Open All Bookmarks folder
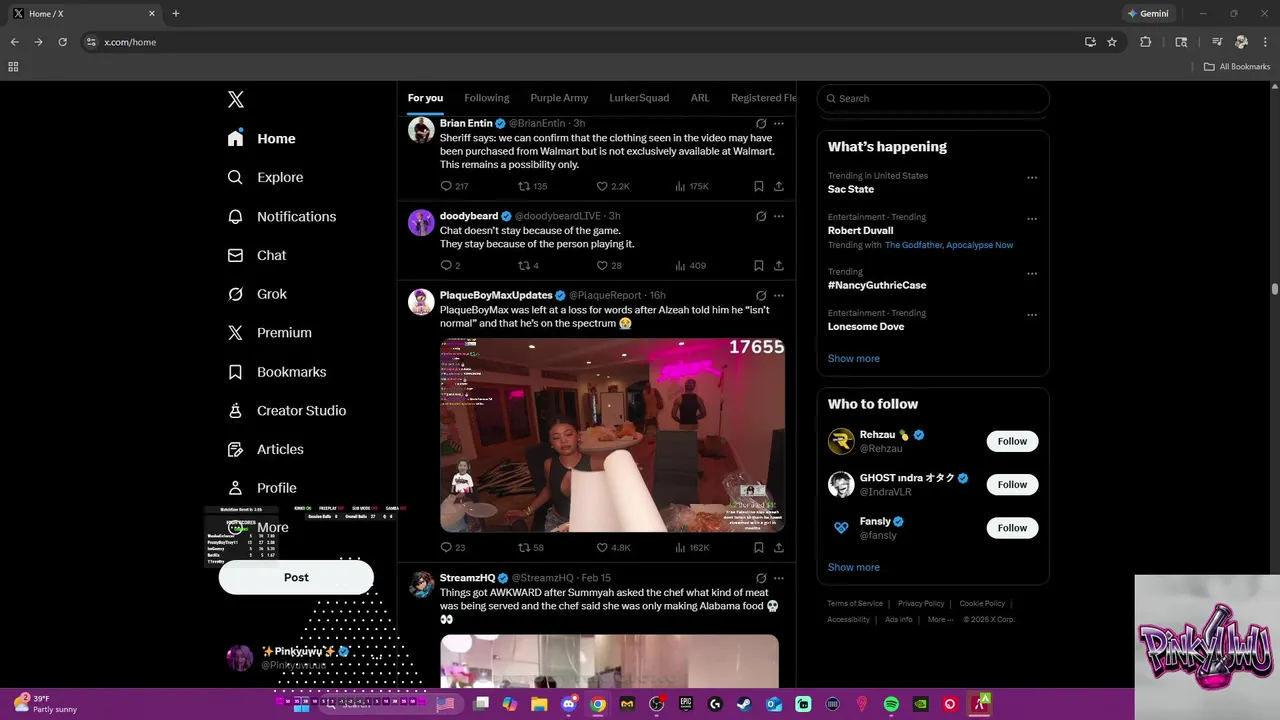Screen dimensions: 1280x720 [x=1237, y=67]
